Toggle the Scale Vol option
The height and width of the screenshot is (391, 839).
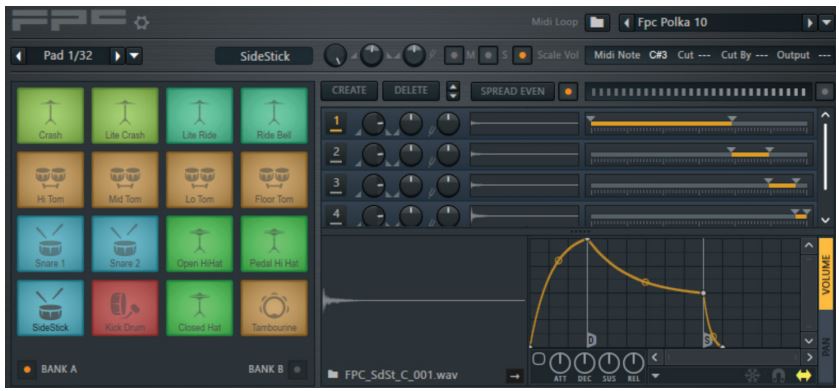522,56
